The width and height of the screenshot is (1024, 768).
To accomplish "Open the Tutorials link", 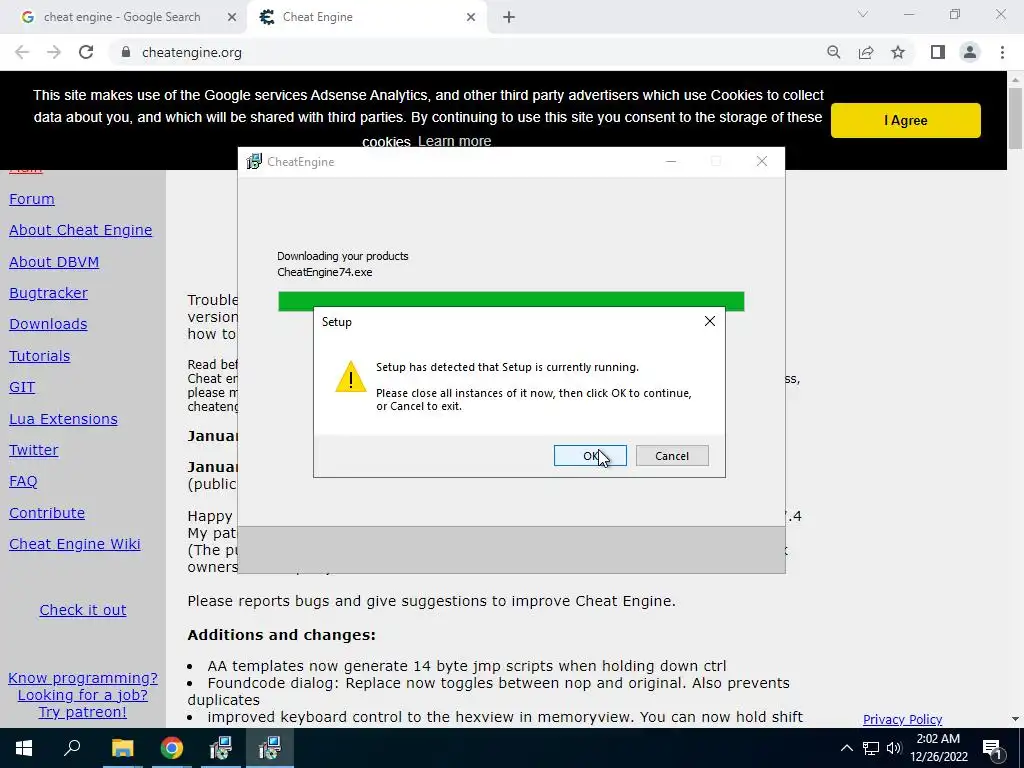I will [39, 356].
